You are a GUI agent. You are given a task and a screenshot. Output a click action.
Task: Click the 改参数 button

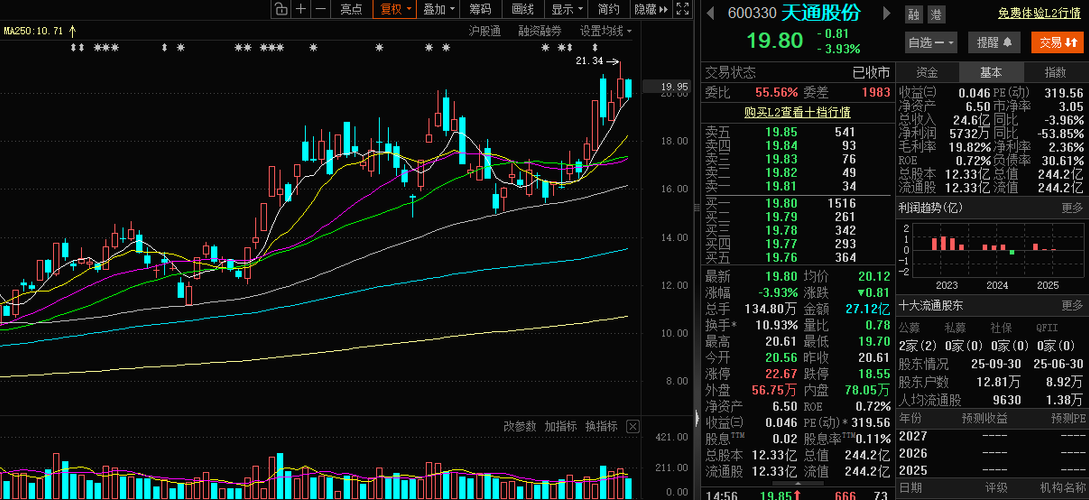pos(519,426)
